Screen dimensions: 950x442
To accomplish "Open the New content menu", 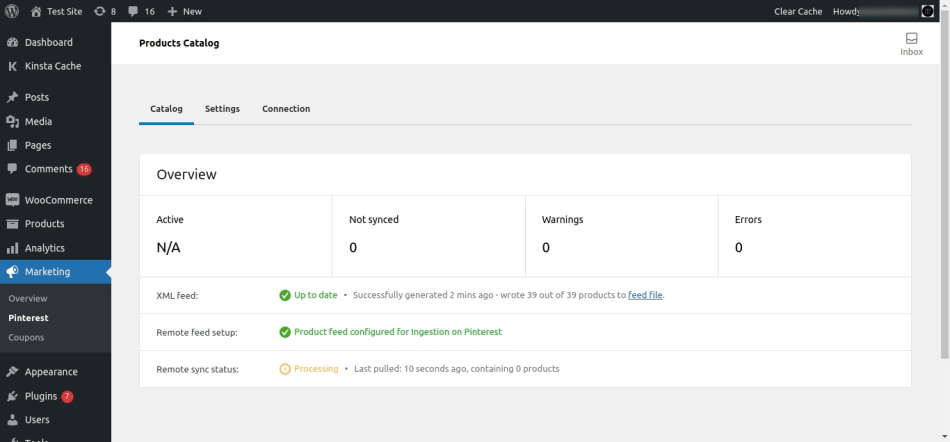I will 184,11.
